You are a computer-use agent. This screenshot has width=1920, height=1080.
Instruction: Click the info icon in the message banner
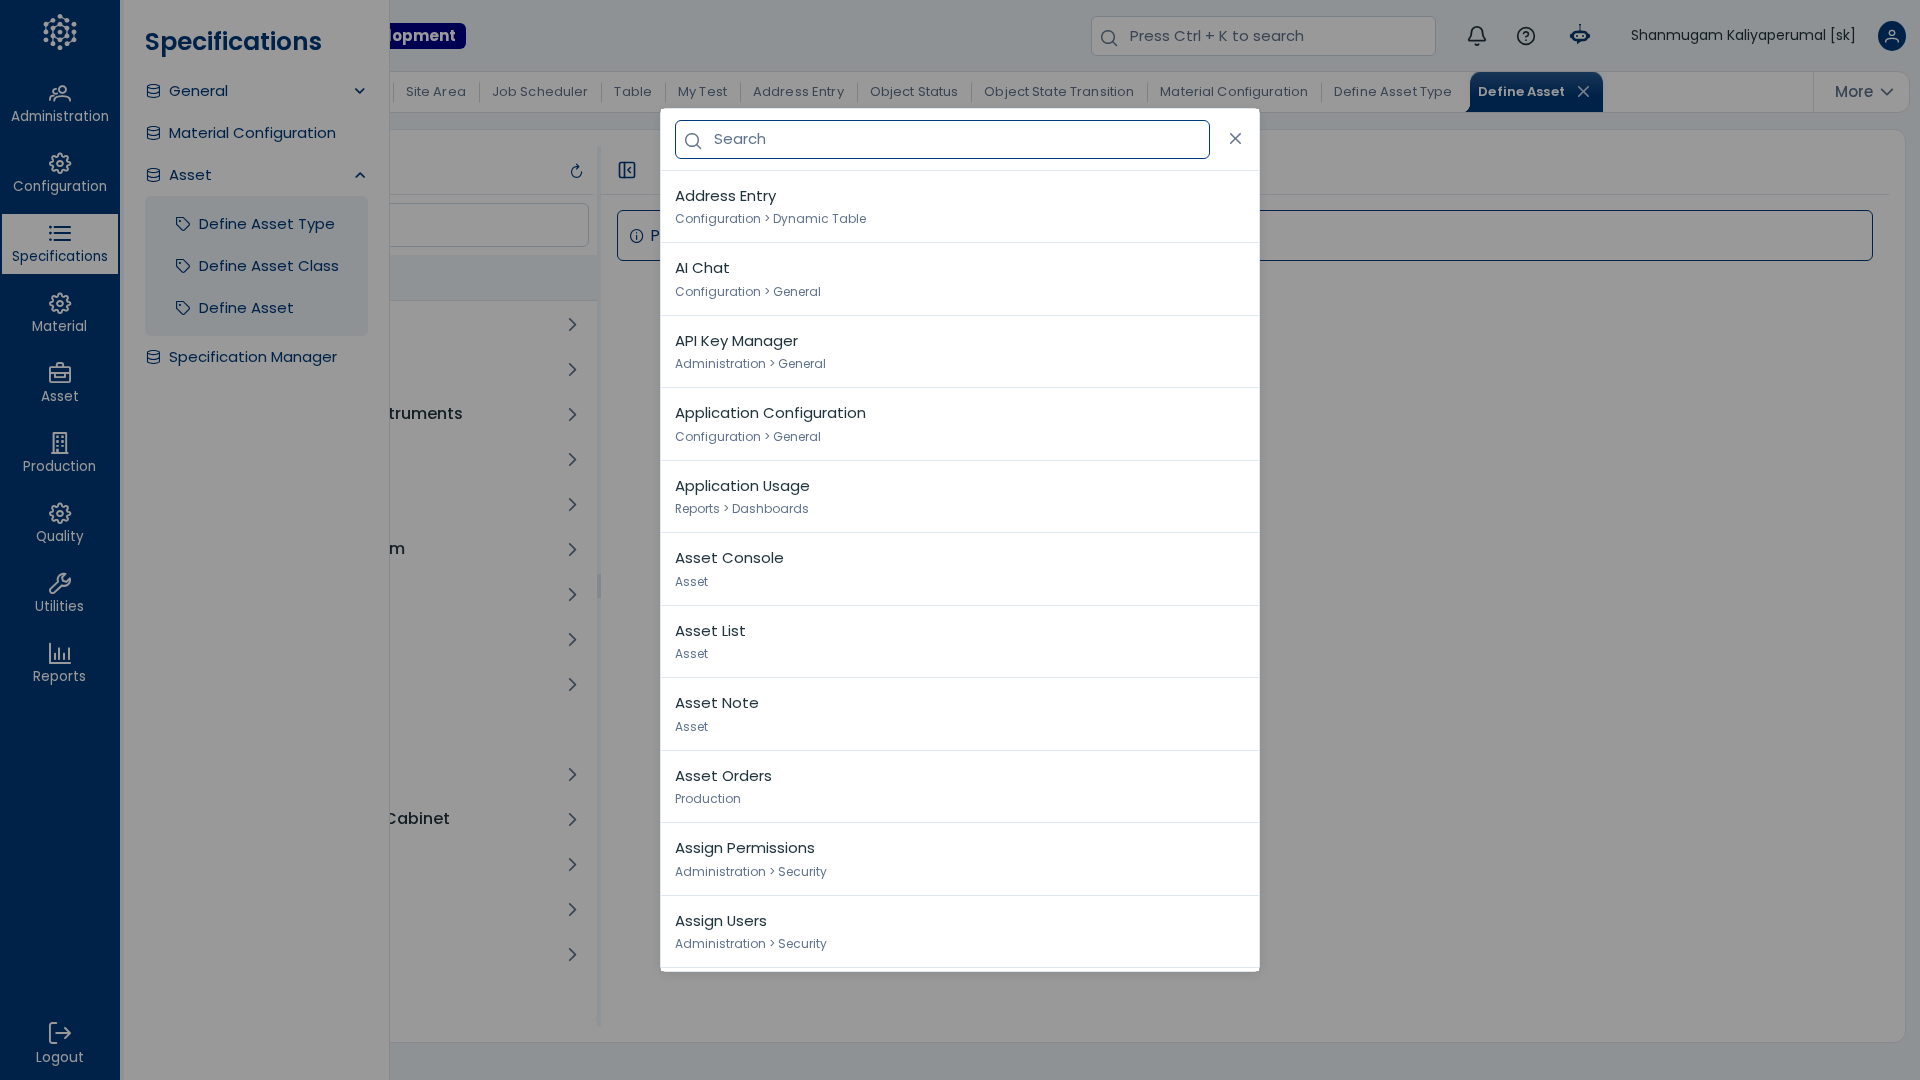636,236
